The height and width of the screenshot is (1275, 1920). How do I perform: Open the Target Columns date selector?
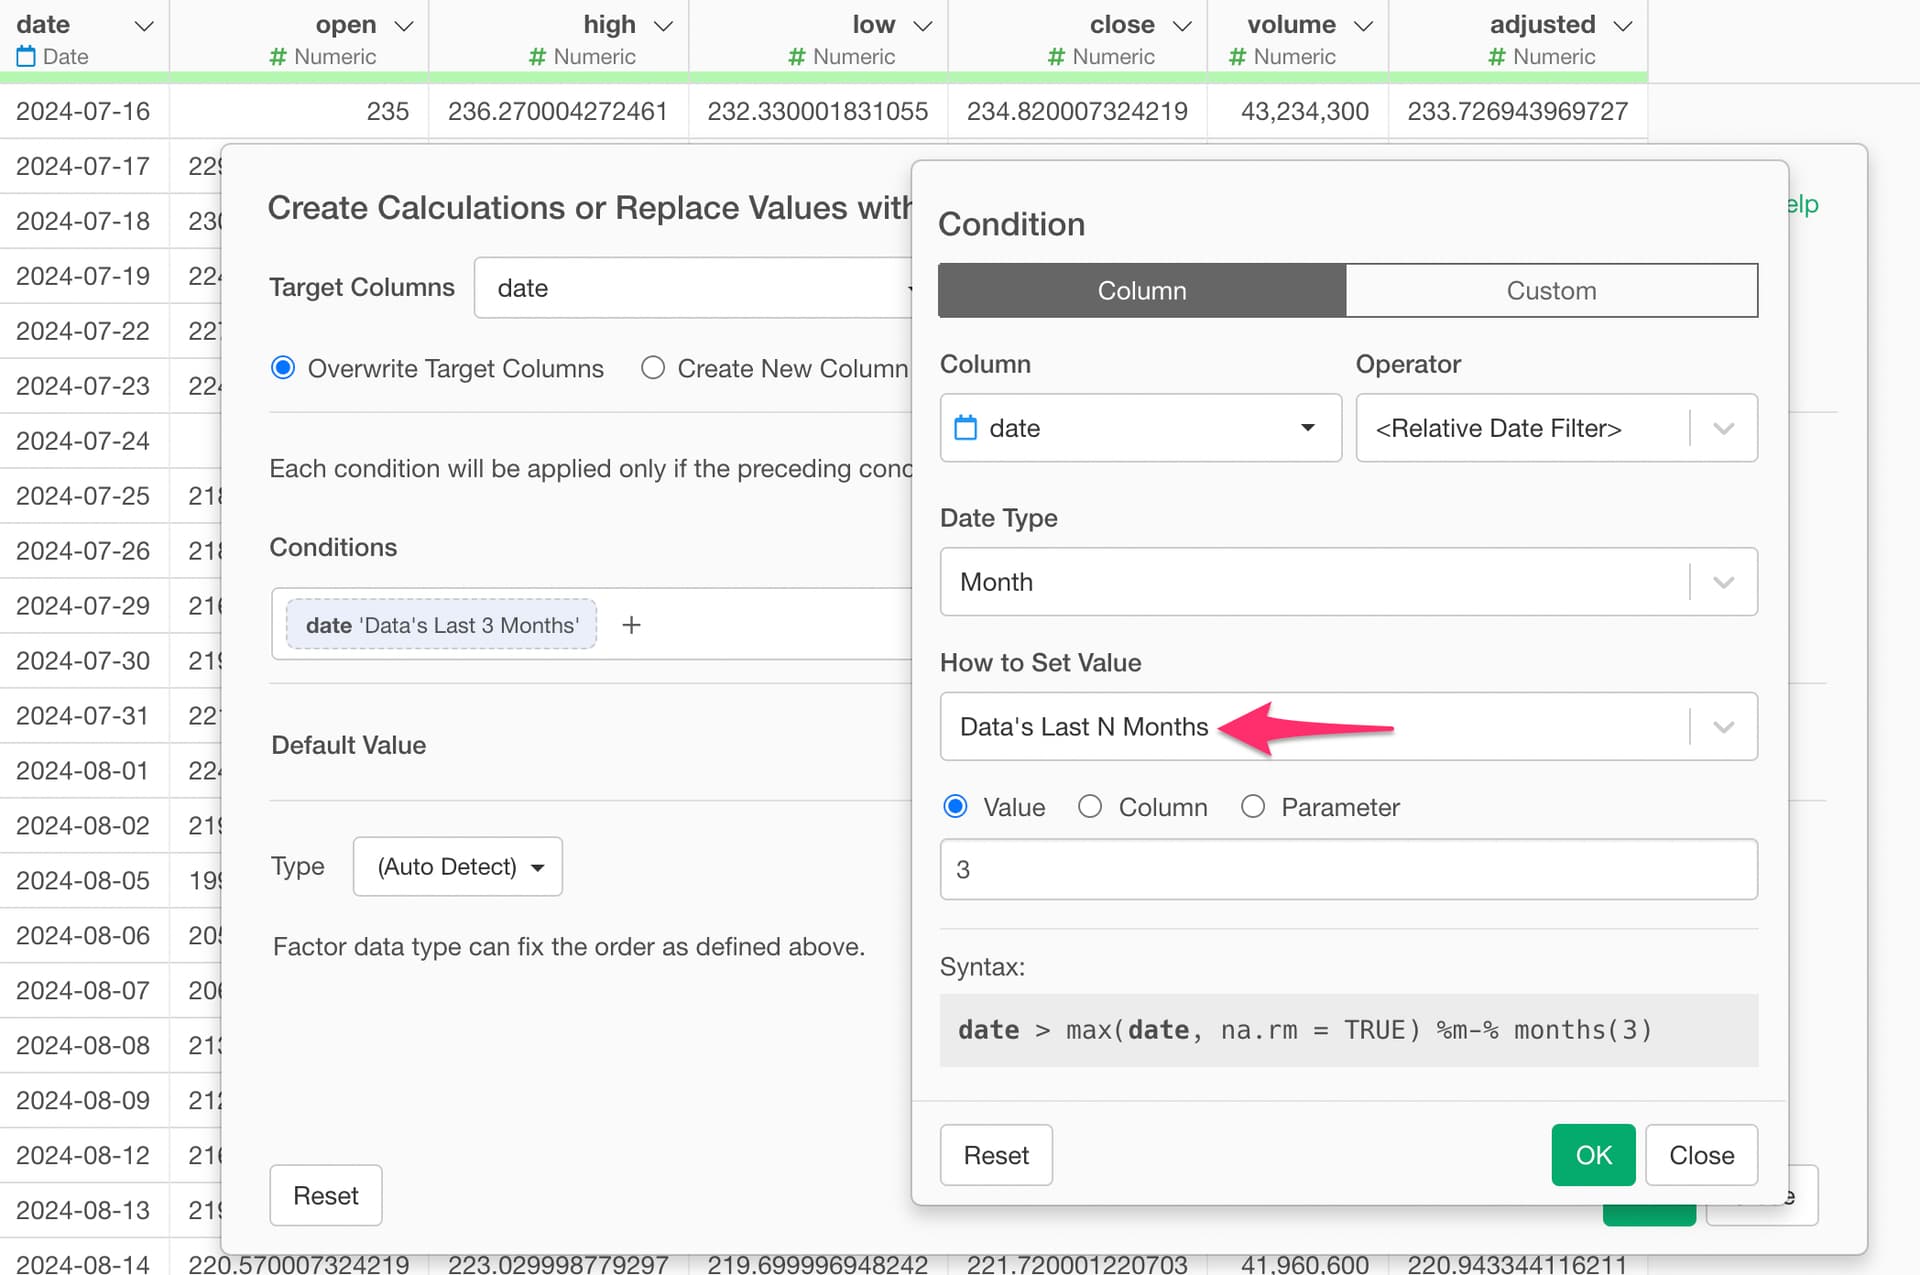tap(692, 288)
